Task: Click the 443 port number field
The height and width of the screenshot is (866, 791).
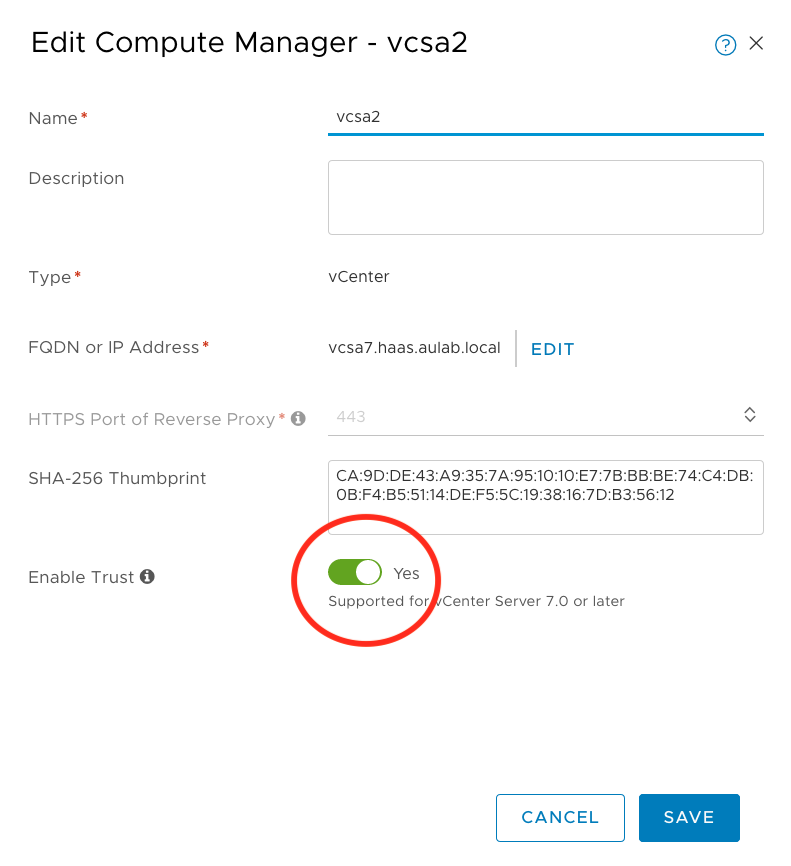Action: [530, 416]
